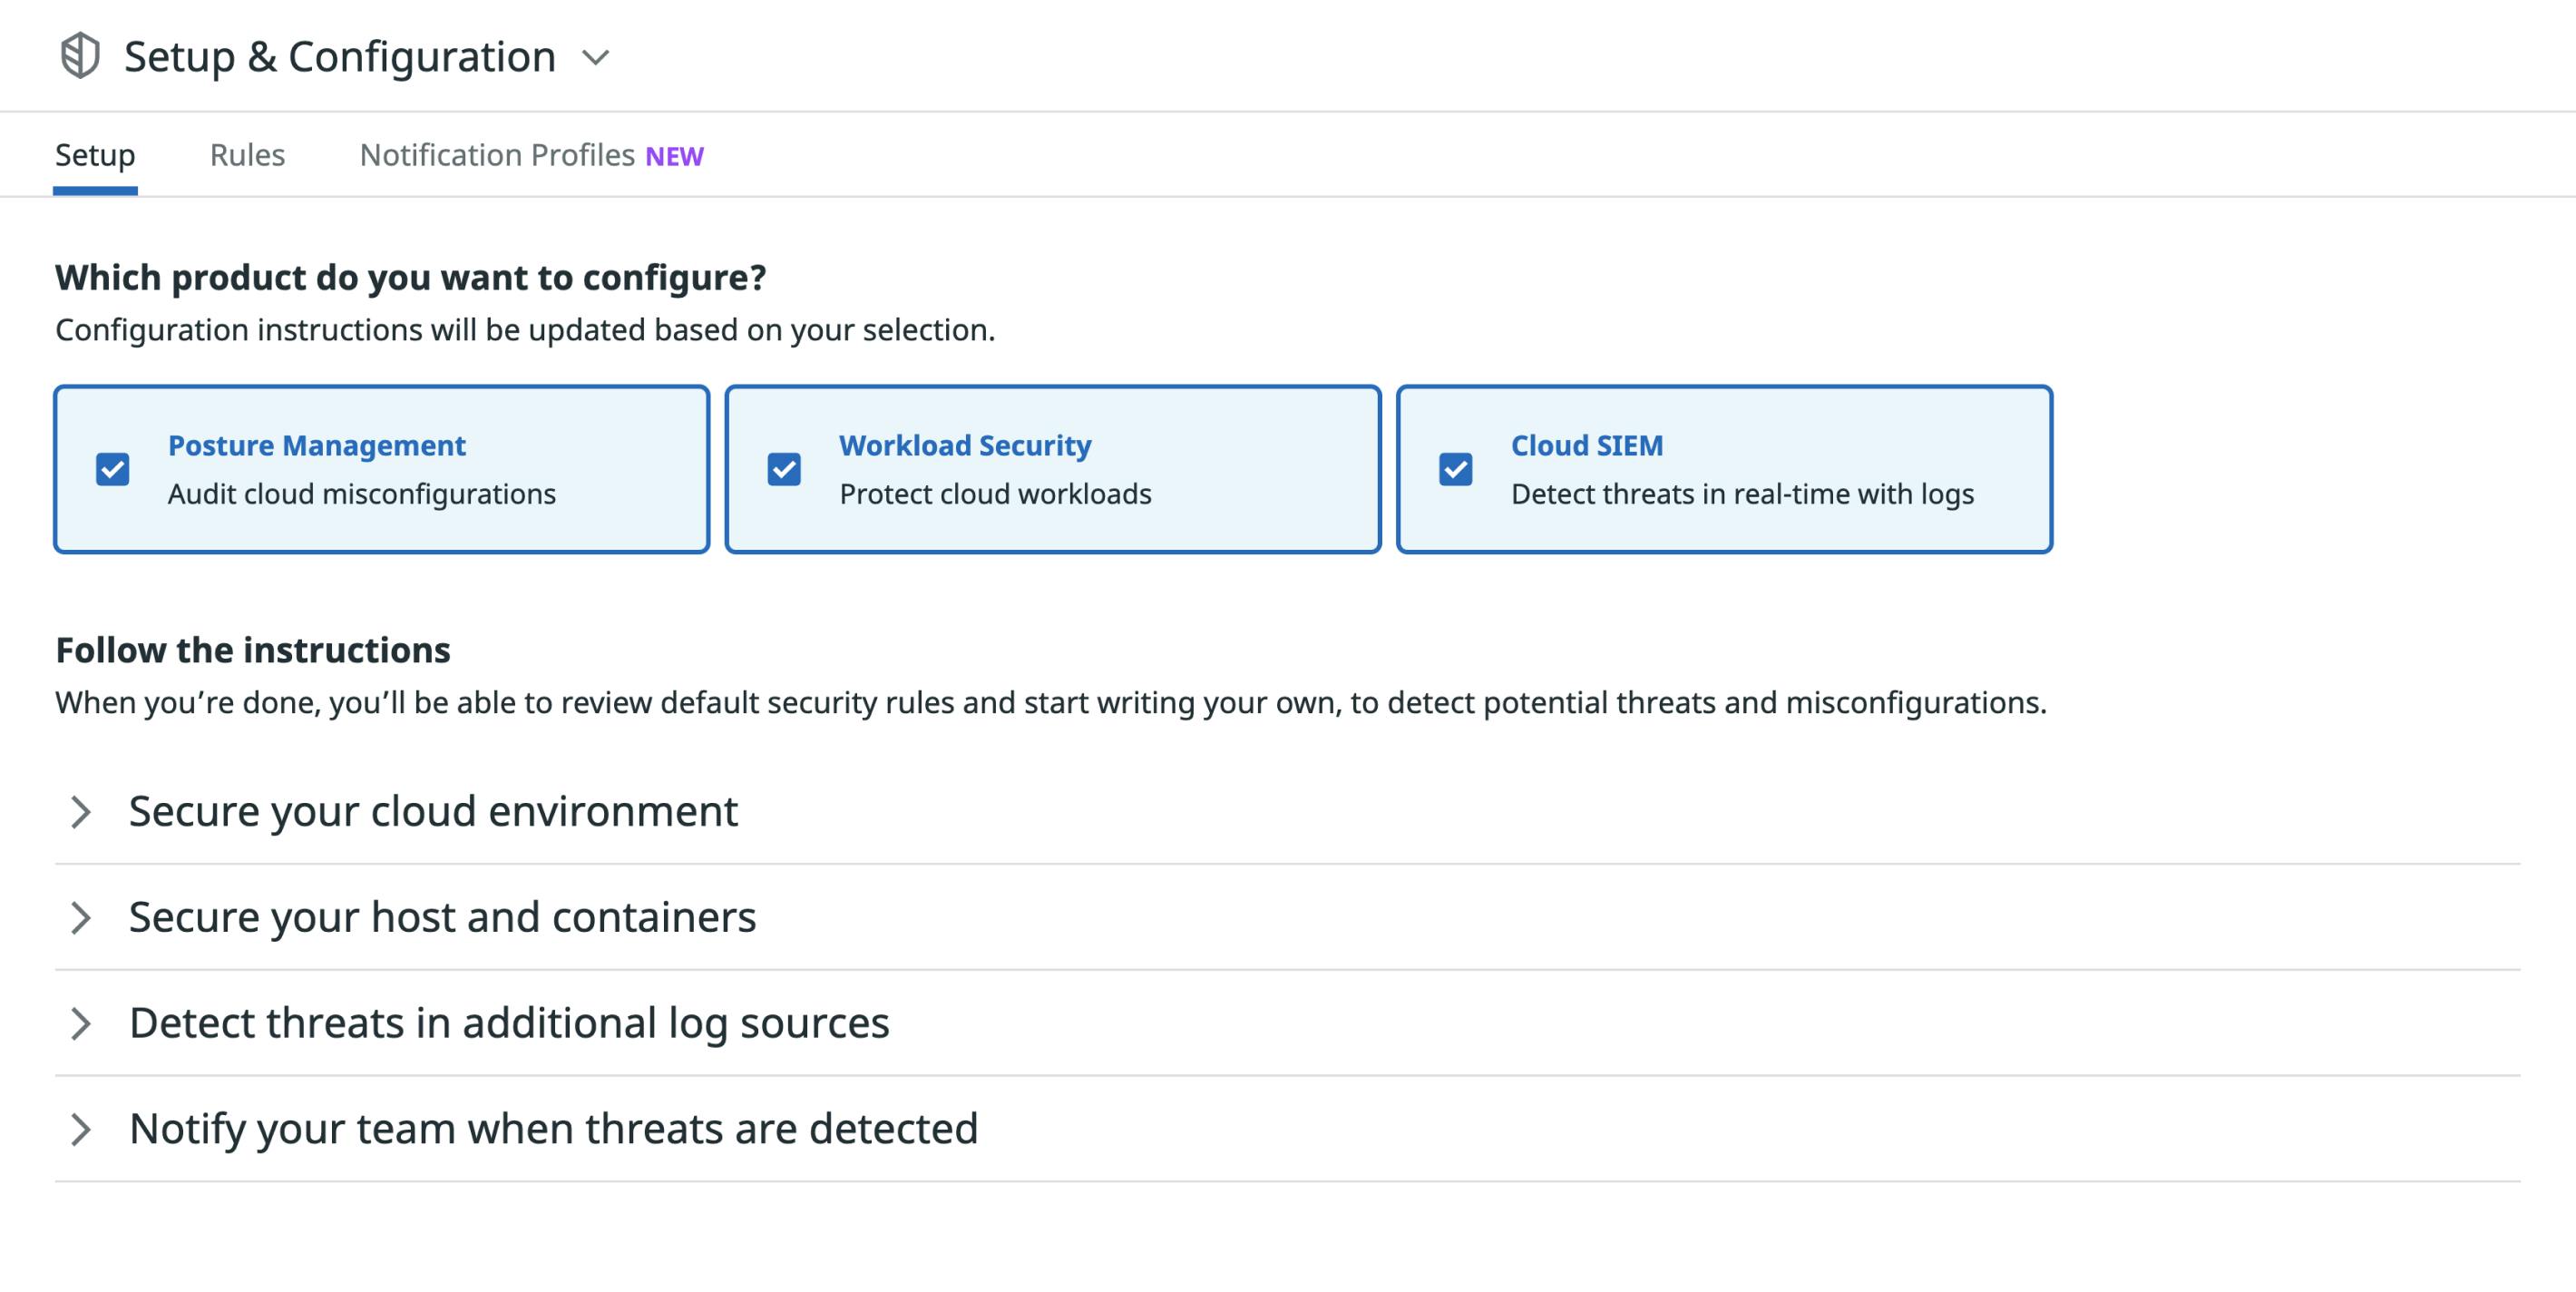The width and height of the screenshot is (2576, 1292).
Task: Click the security shield icon in header
Action: coord(80,56)
